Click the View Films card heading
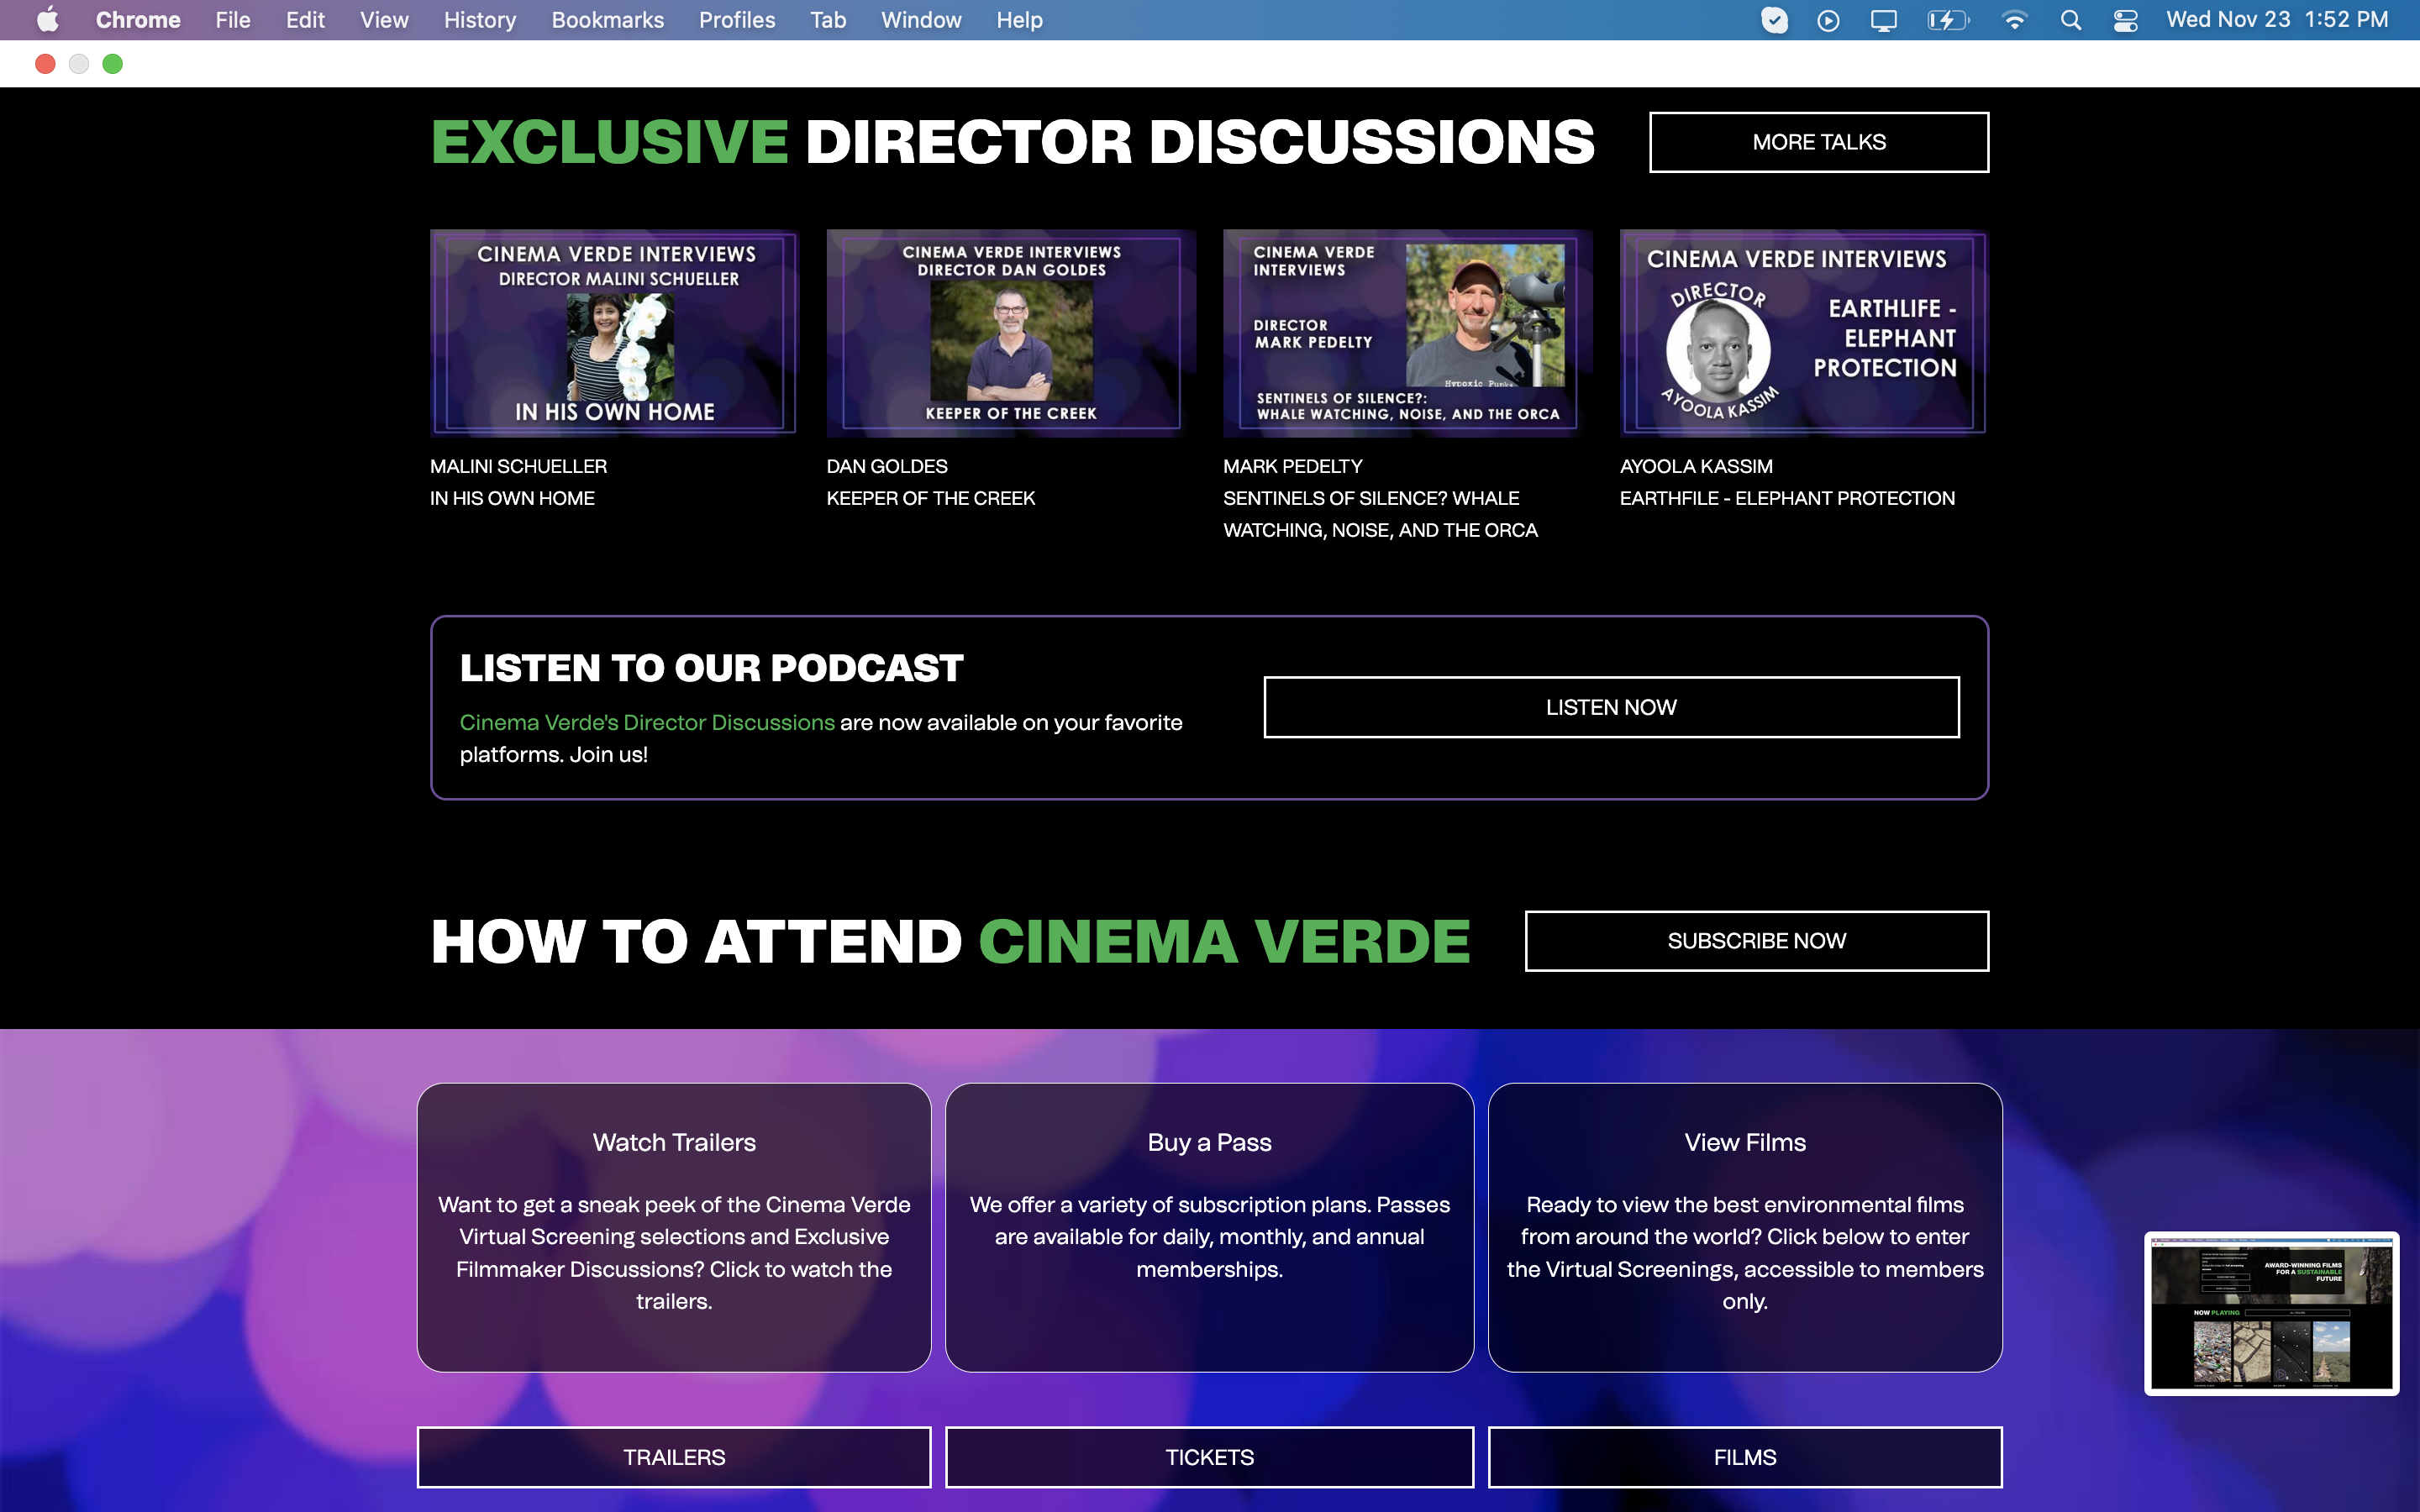 (x=1745, y=1142)
